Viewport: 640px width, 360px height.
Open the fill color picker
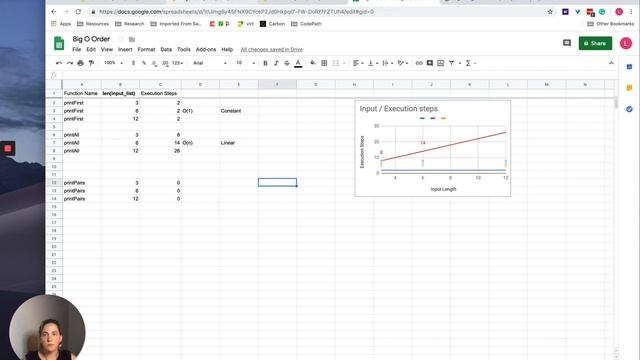313,63
